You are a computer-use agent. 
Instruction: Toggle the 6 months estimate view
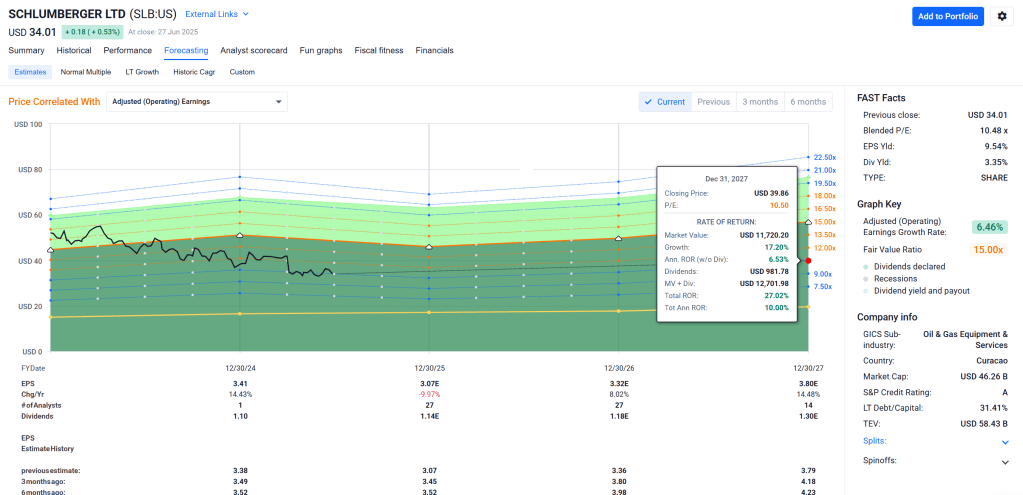(808, 102)
